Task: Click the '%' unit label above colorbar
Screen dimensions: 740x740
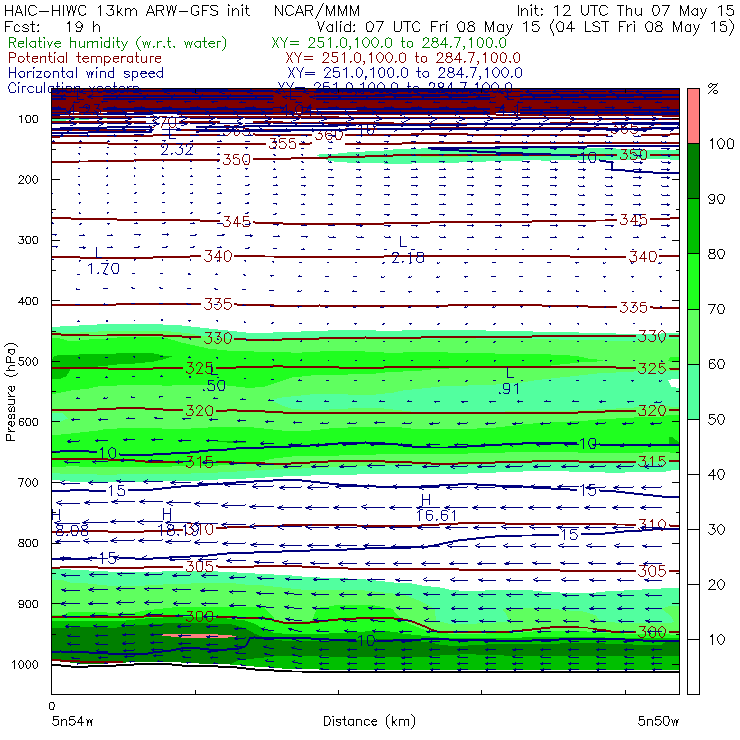Action: point(713,89)
